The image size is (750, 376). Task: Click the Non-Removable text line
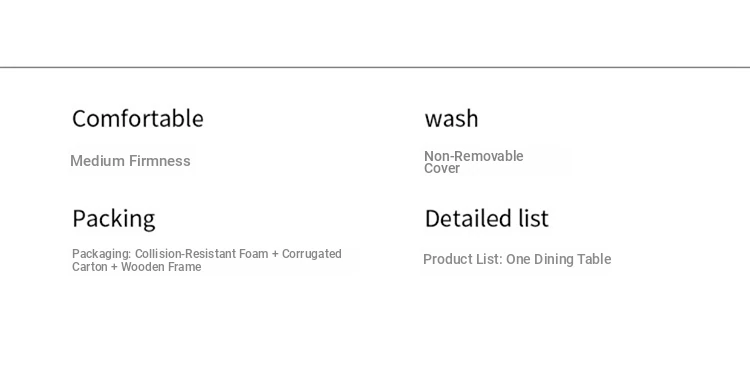click(474, 156)
